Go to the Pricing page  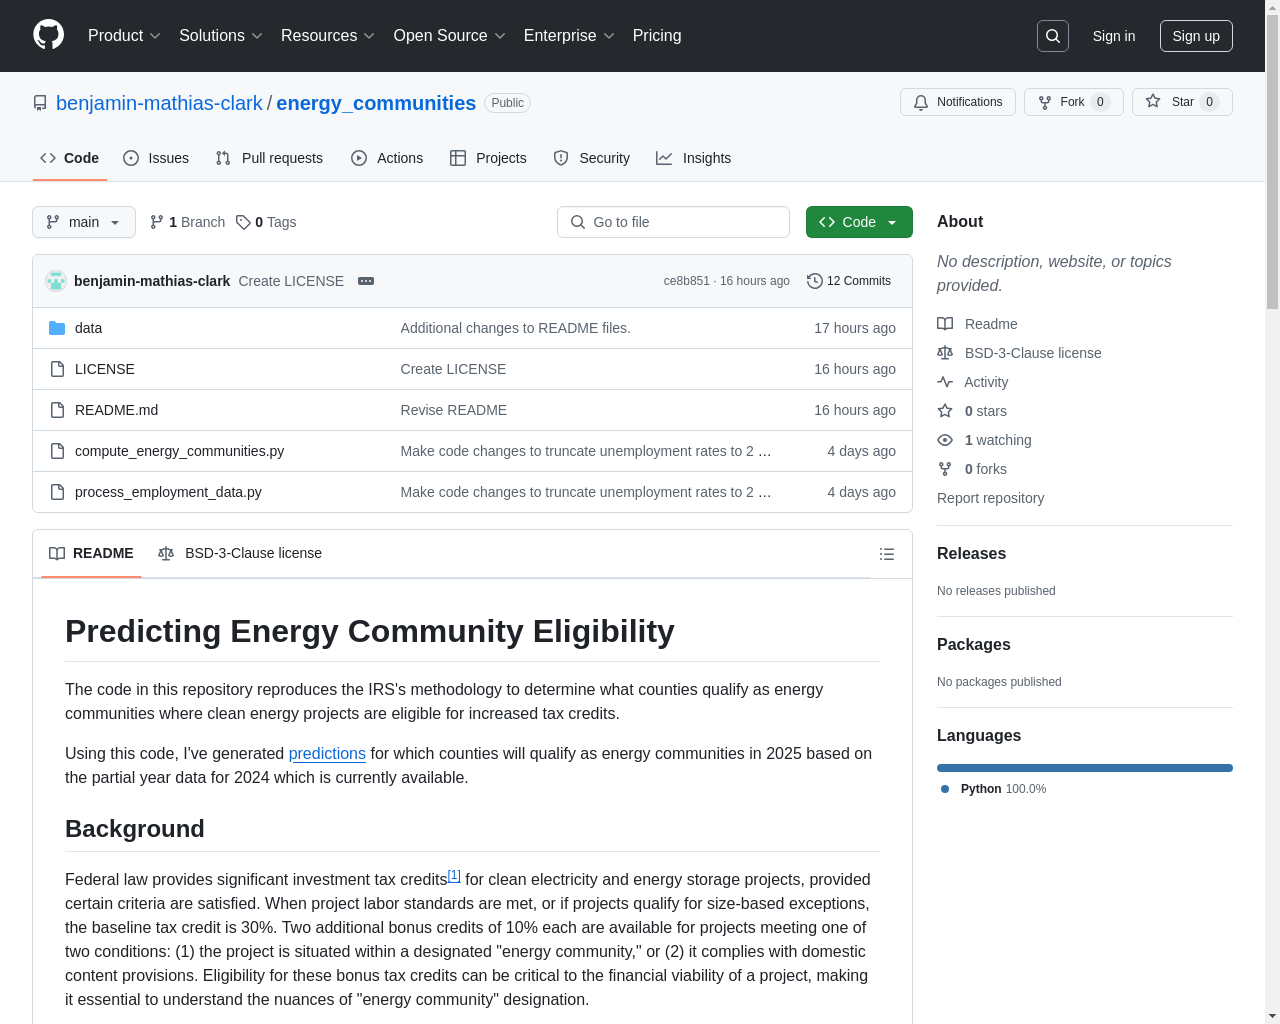point(657,36)
